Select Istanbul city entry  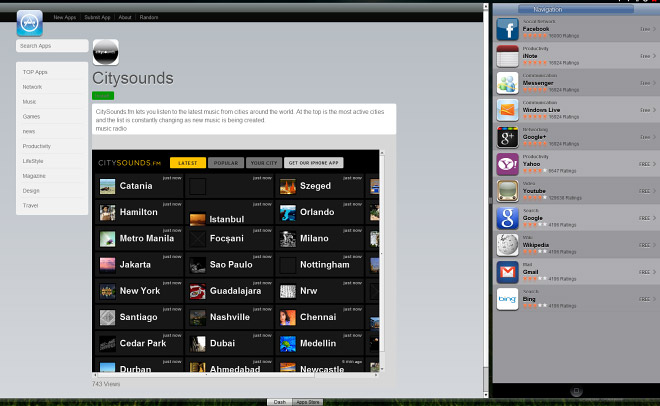pos(229,212)
